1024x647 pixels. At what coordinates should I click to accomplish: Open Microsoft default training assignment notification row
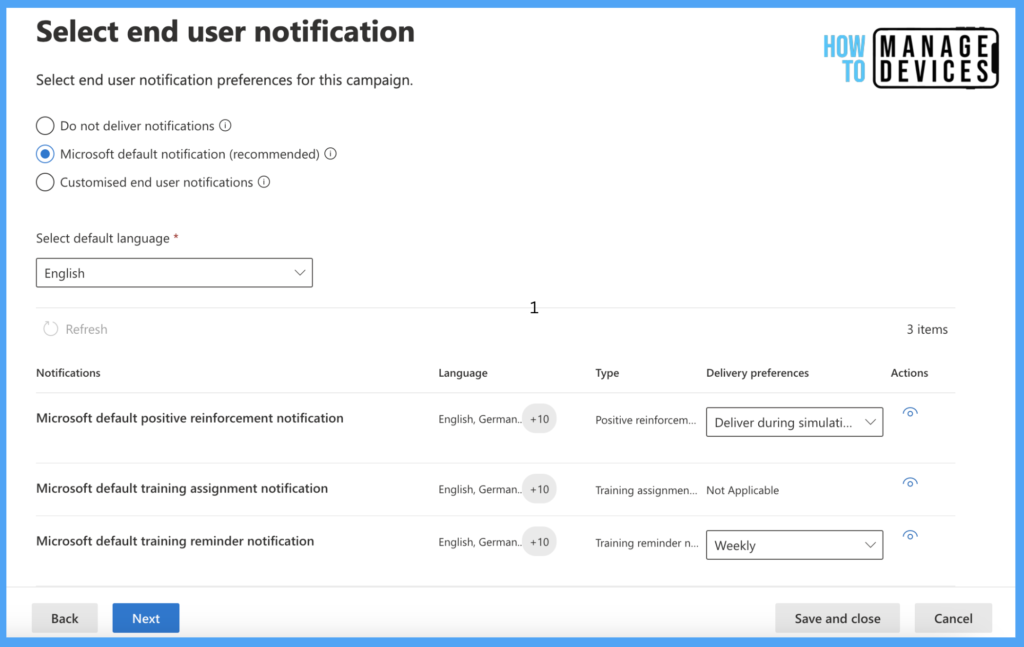(182, 489)
